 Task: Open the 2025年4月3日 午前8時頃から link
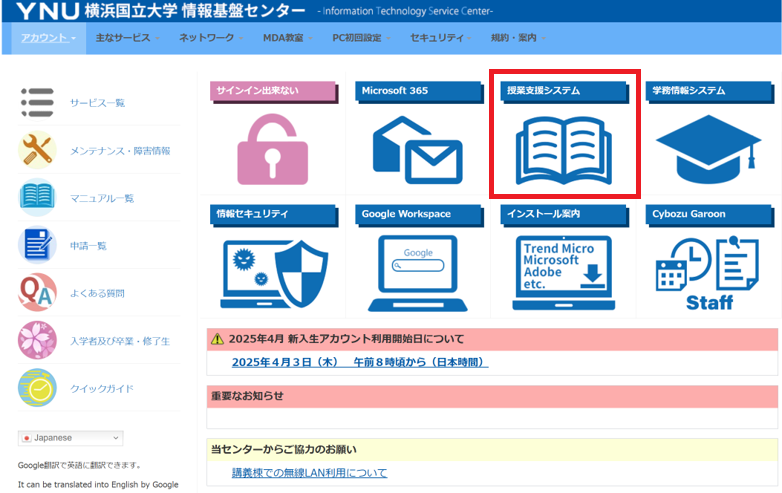click(360, 362)
